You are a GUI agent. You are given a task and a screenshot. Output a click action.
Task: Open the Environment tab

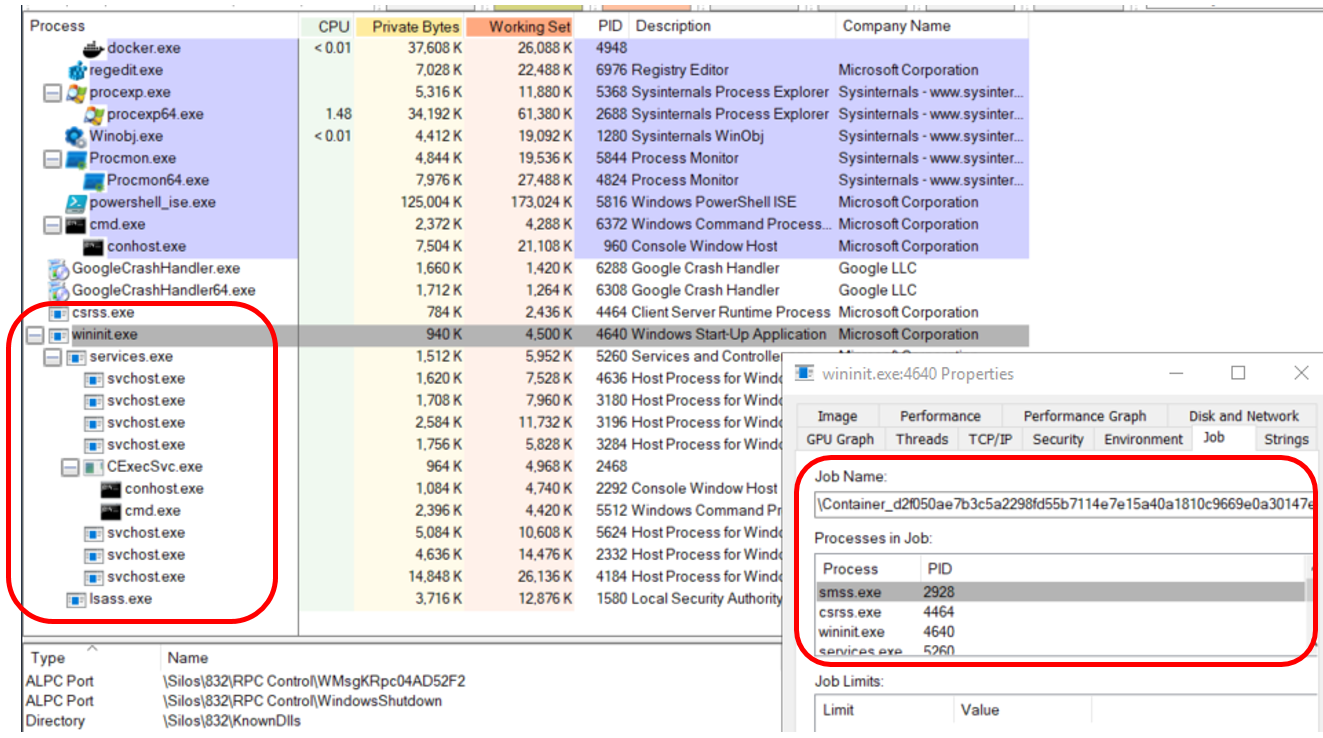(1143, 438)
